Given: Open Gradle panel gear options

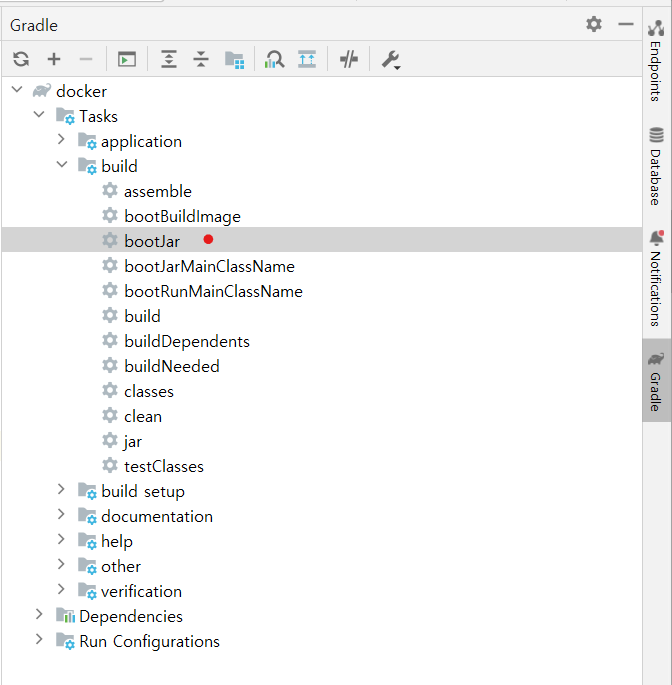Looking at the screenshot, I should click(x=594, y=24).
